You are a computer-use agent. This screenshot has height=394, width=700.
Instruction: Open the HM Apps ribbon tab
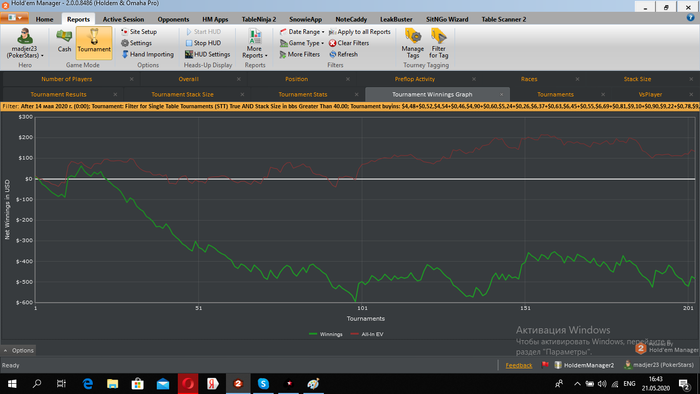[215, 19]
